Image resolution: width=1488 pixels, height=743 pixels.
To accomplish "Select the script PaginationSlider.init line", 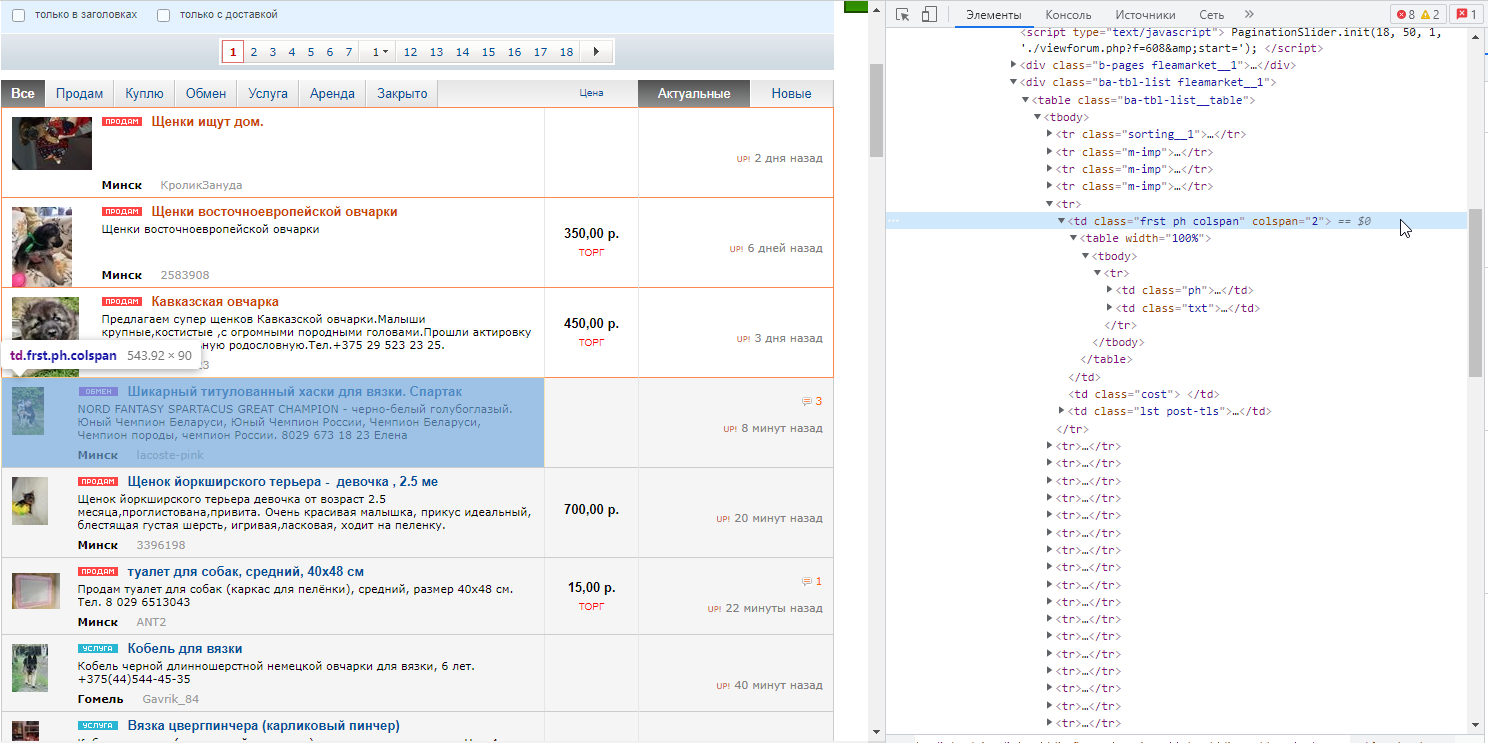I will tap(1230, 39).
